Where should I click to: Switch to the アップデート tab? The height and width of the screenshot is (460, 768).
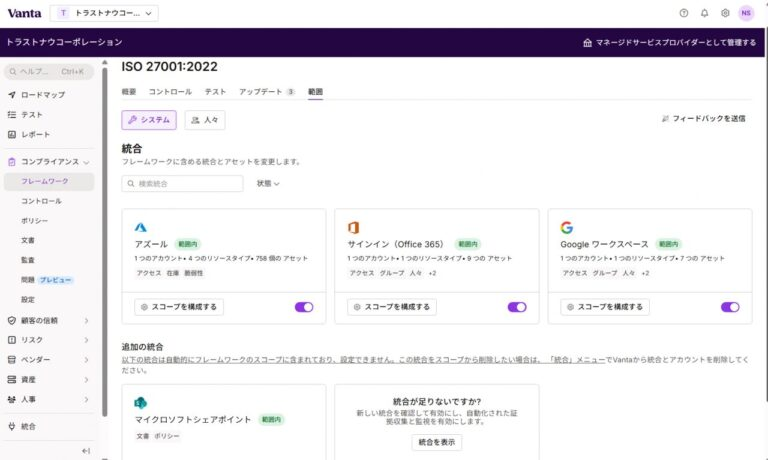pyautogui.click(x=267, y=92)
